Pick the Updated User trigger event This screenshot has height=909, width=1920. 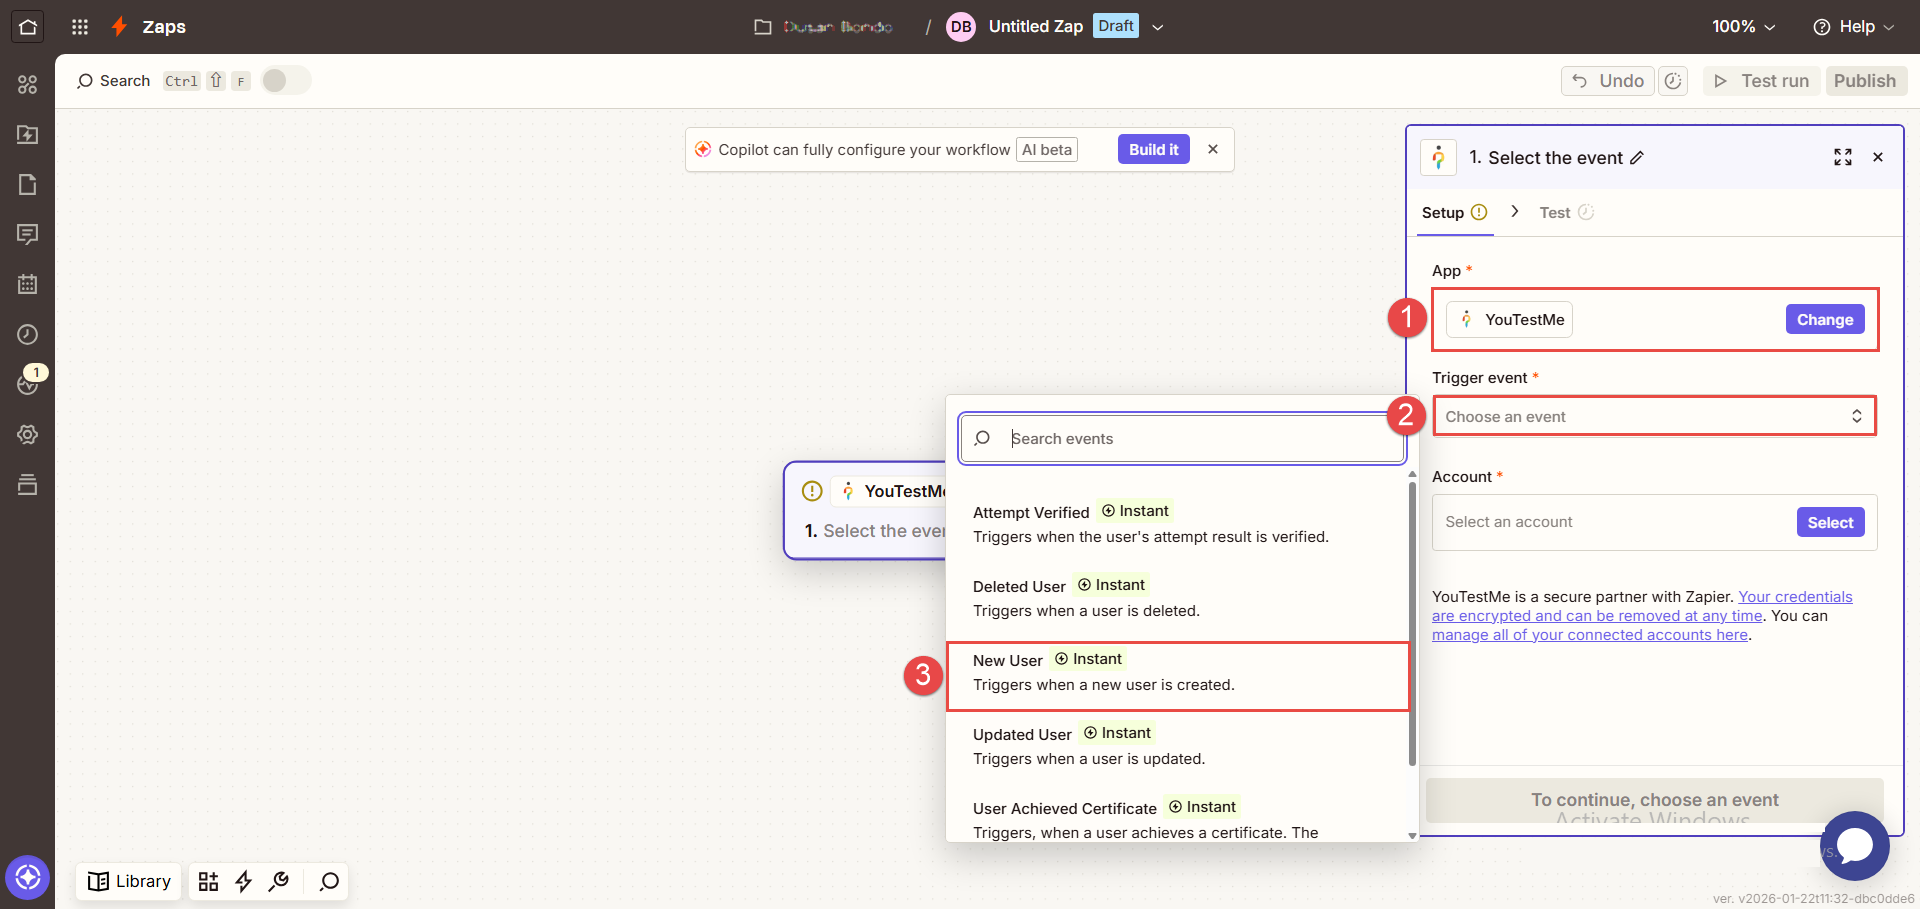tap(1178, 746)
